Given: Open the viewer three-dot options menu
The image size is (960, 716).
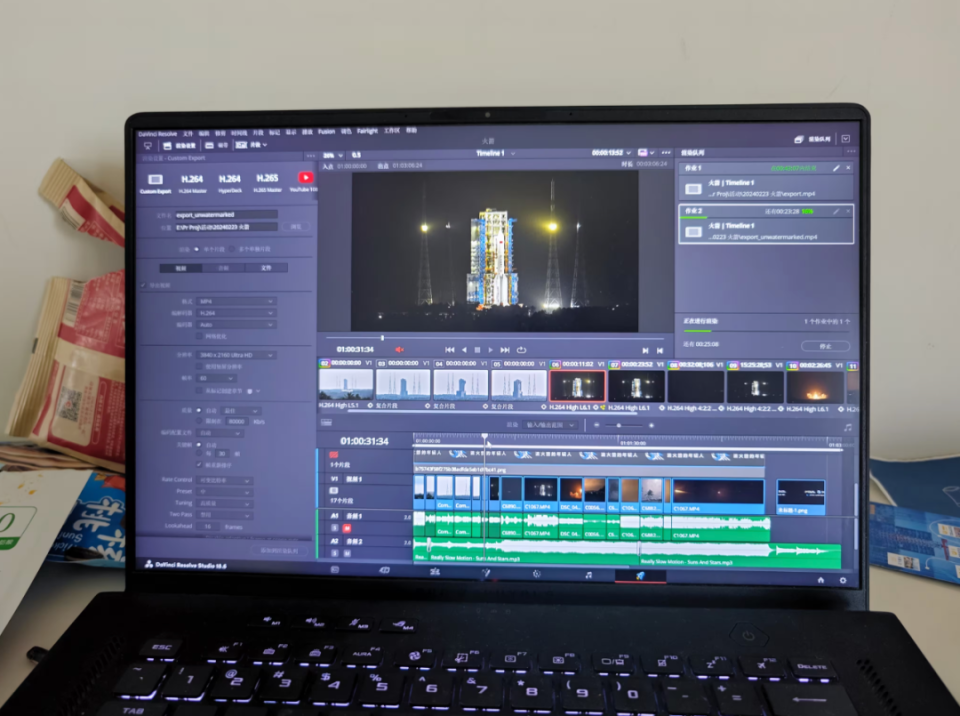Looking at the screenshot, I should pos(666,153).
